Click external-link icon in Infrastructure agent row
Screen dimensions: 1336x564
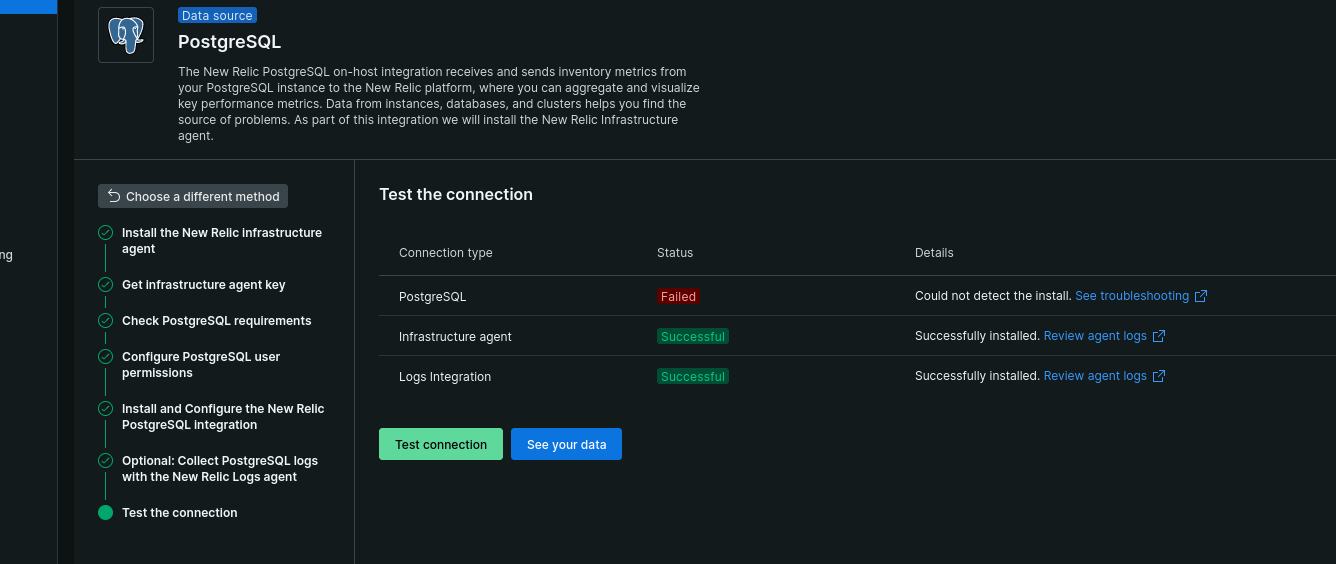(1159, 336)
